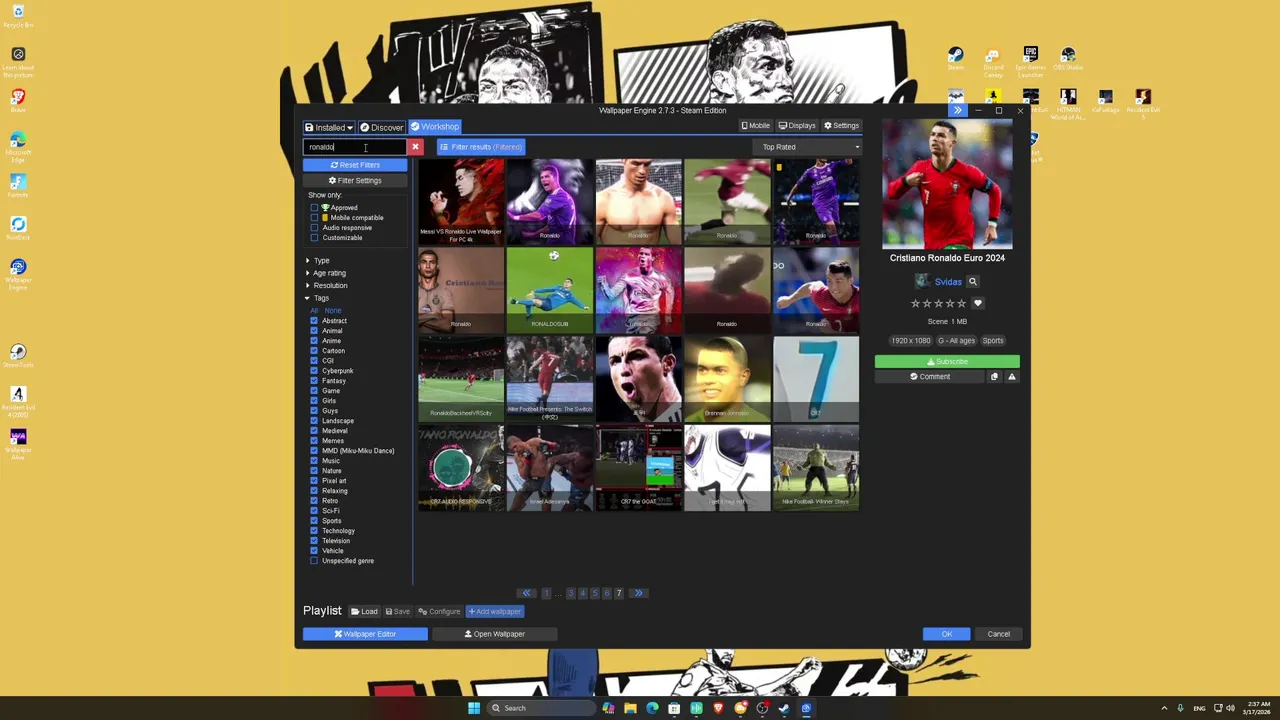Clear the search box with the red X
The height and width of the screenshot is (720, 1280).
415,147
